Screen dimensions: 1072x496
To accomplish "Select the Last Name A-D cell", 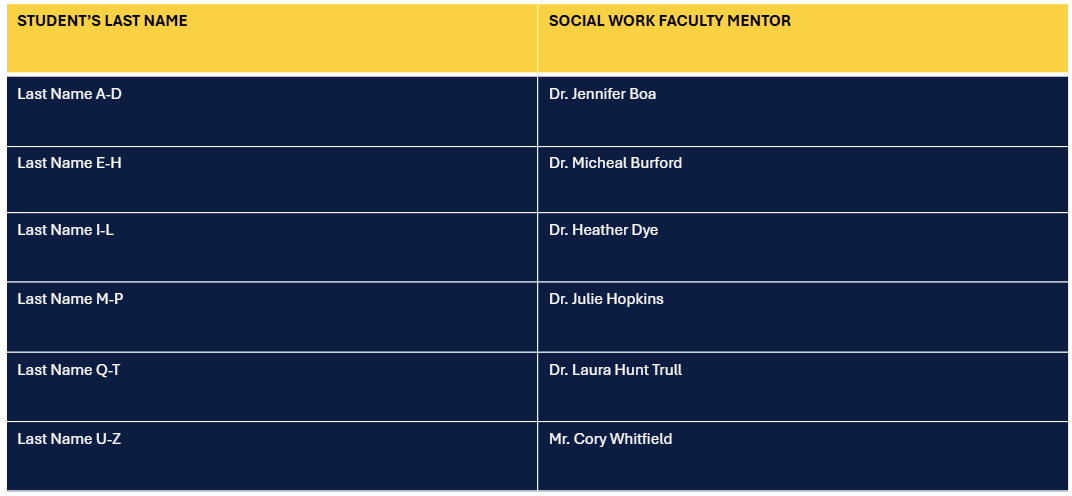I will [x=272, y=111].
